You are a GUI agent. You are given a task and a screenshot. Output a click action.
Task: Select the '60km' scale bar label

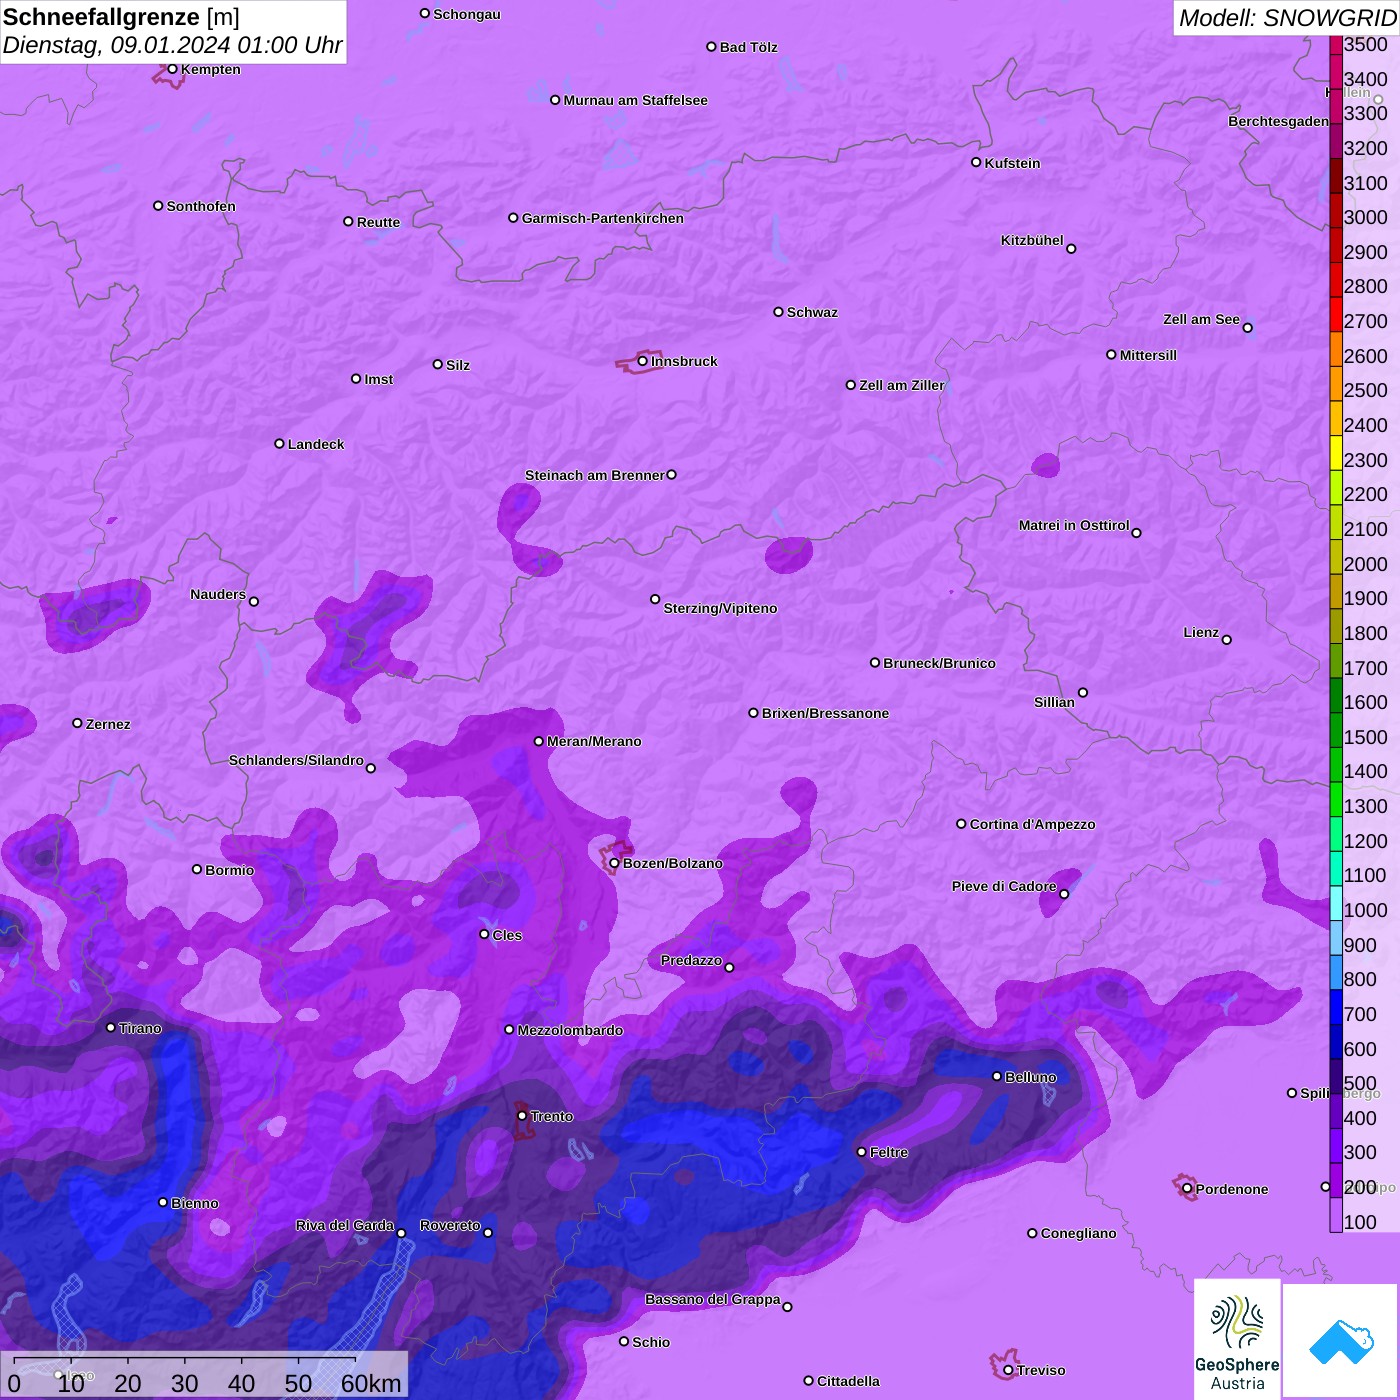tap(371, 1383)
